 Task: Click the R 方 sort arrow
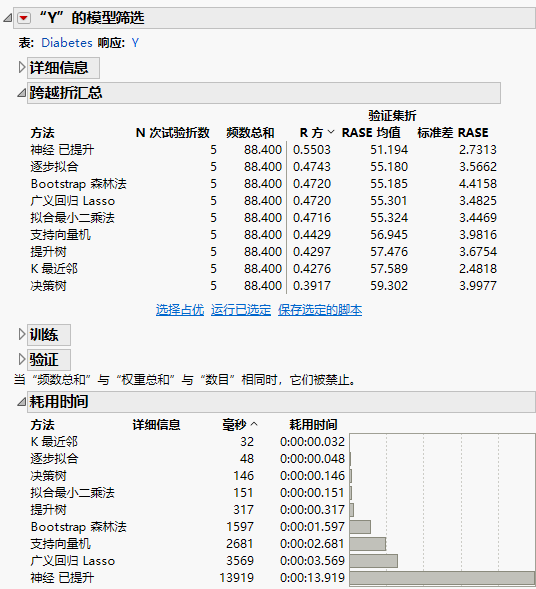[x=331, y=132]
